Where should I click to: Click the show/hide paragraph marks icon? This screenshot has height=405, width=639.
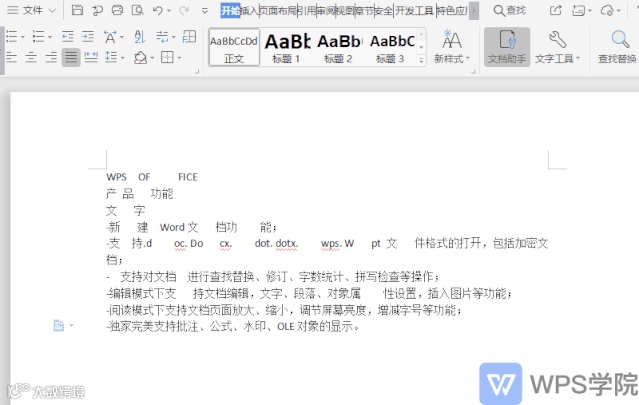(x=162, y=37)
